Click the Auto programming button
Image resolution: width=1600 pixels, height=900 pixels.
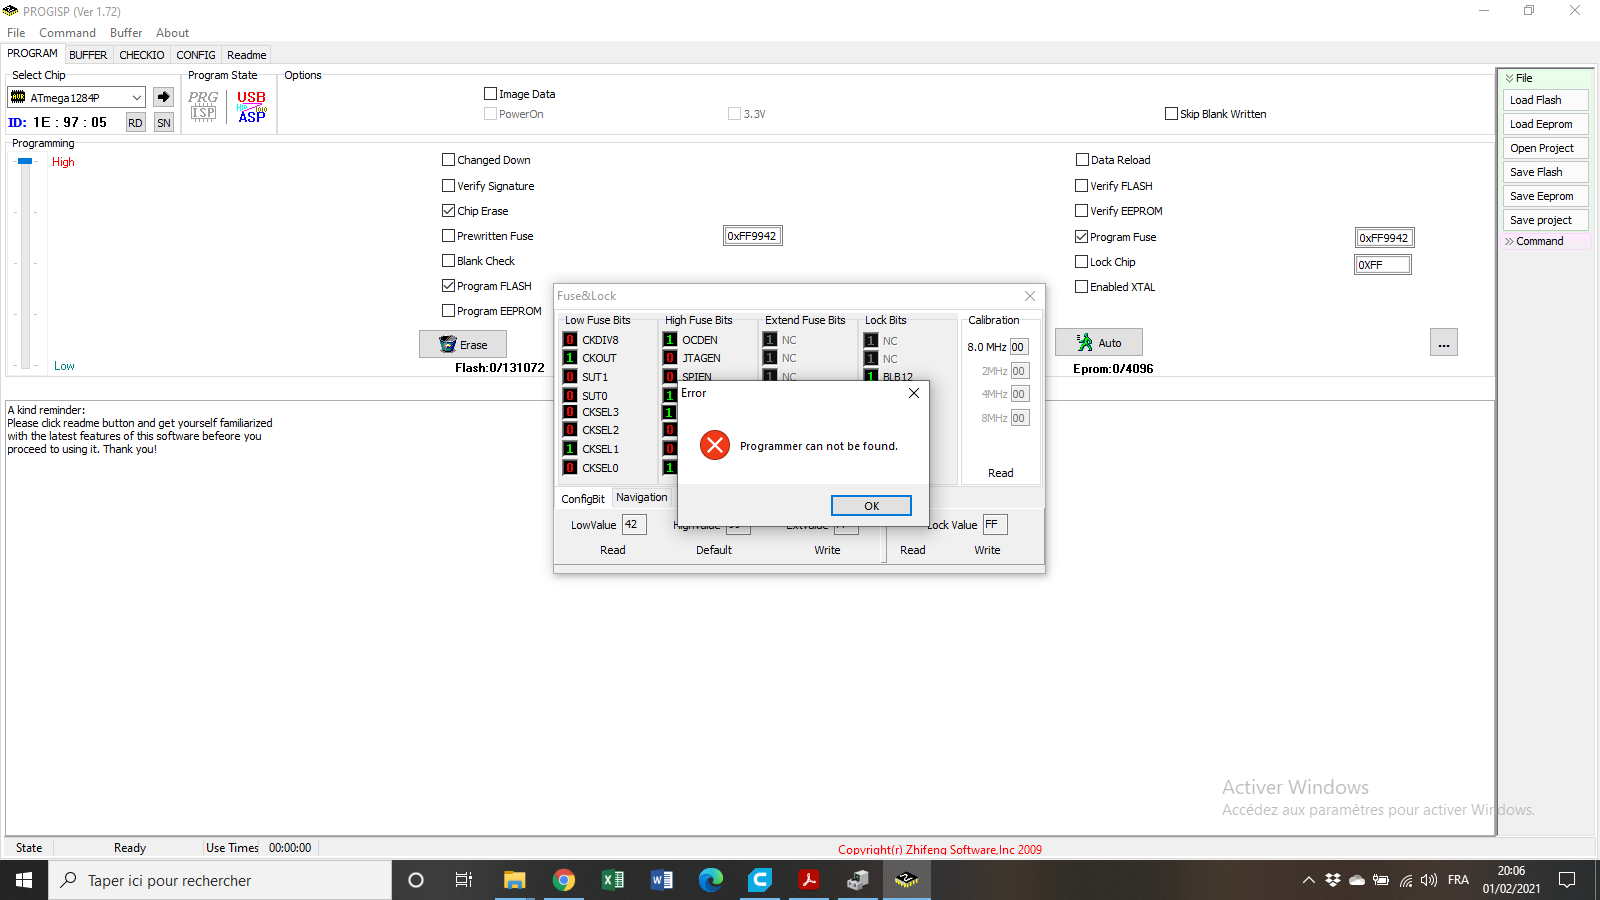coord(1099,343)
